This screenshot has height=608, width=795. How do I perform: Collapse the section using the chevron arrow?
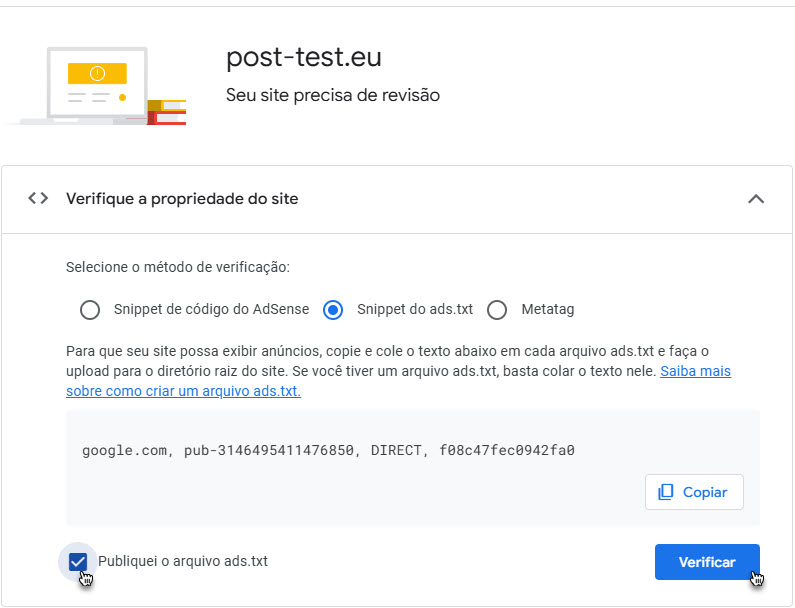(756, 199)
